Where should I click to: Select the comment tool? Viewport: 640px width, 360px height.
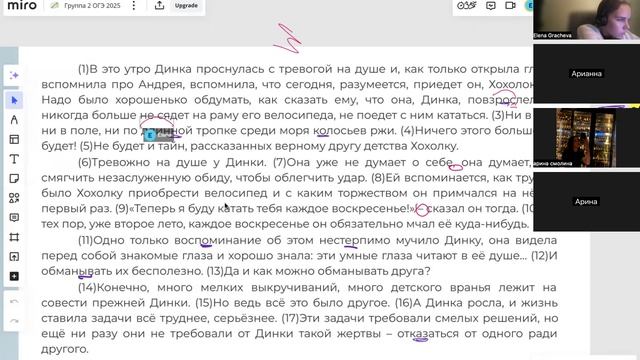tap(14, 218)
